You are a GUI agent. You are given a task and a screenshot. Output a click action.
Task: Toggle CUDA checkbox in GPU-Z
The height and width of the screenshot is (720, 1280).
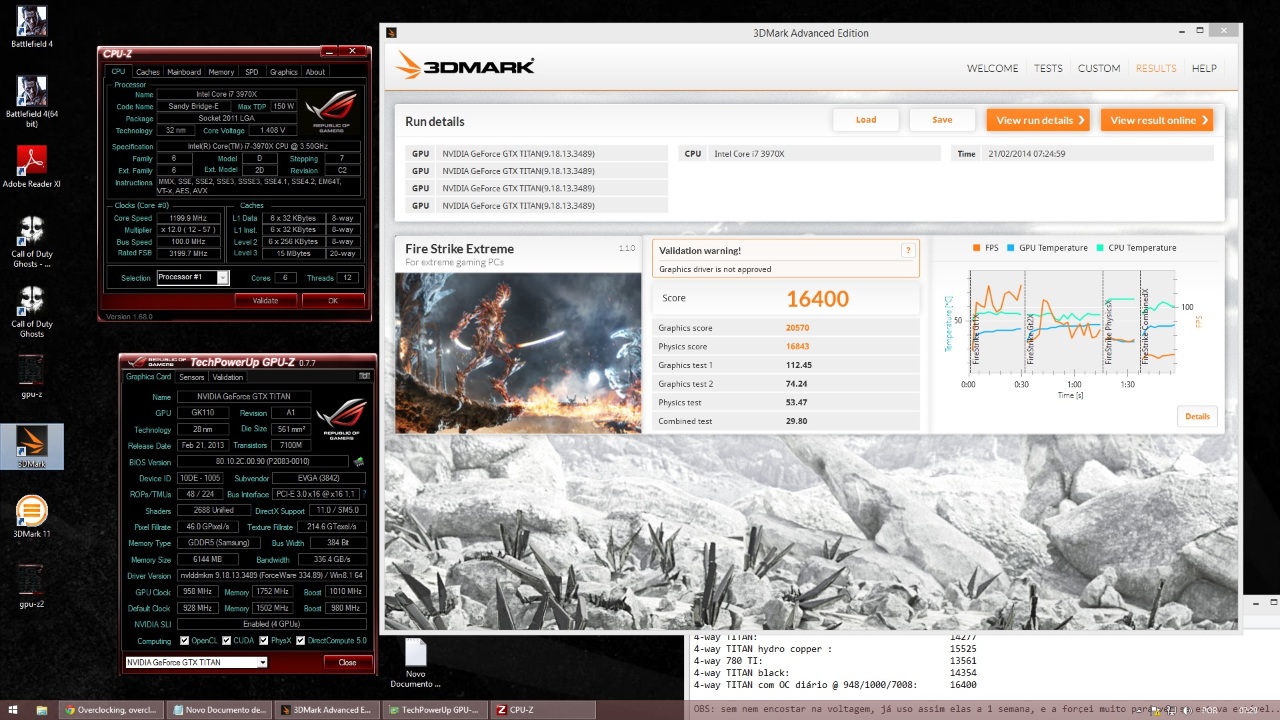coord(226,641)
